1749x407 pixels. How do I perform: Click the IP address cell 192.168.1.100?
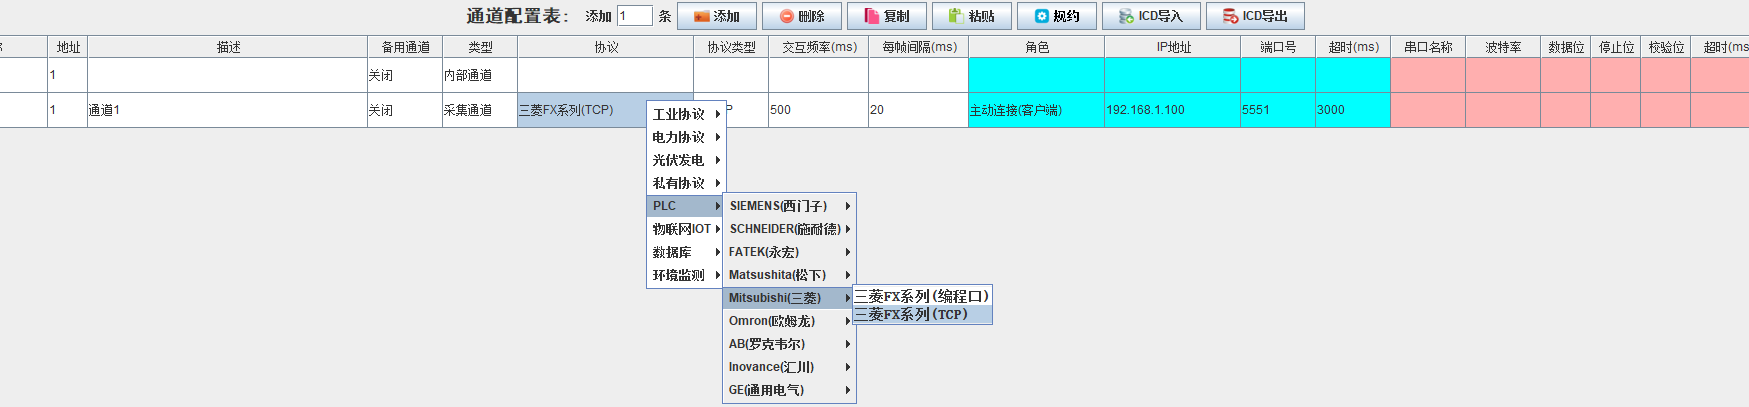pyautogui.click(x=1171, y=110)
